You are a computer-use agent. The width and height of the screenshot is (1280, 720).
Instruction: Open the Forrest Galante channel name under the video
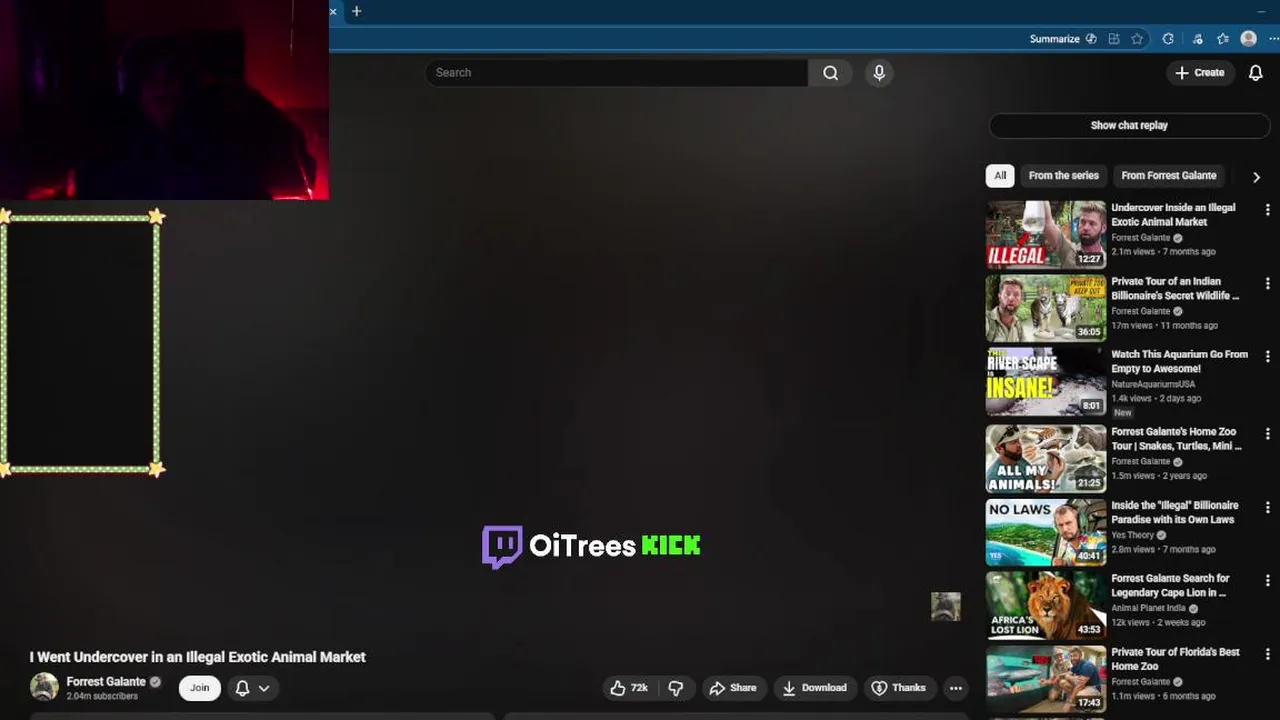pos(106,682)
